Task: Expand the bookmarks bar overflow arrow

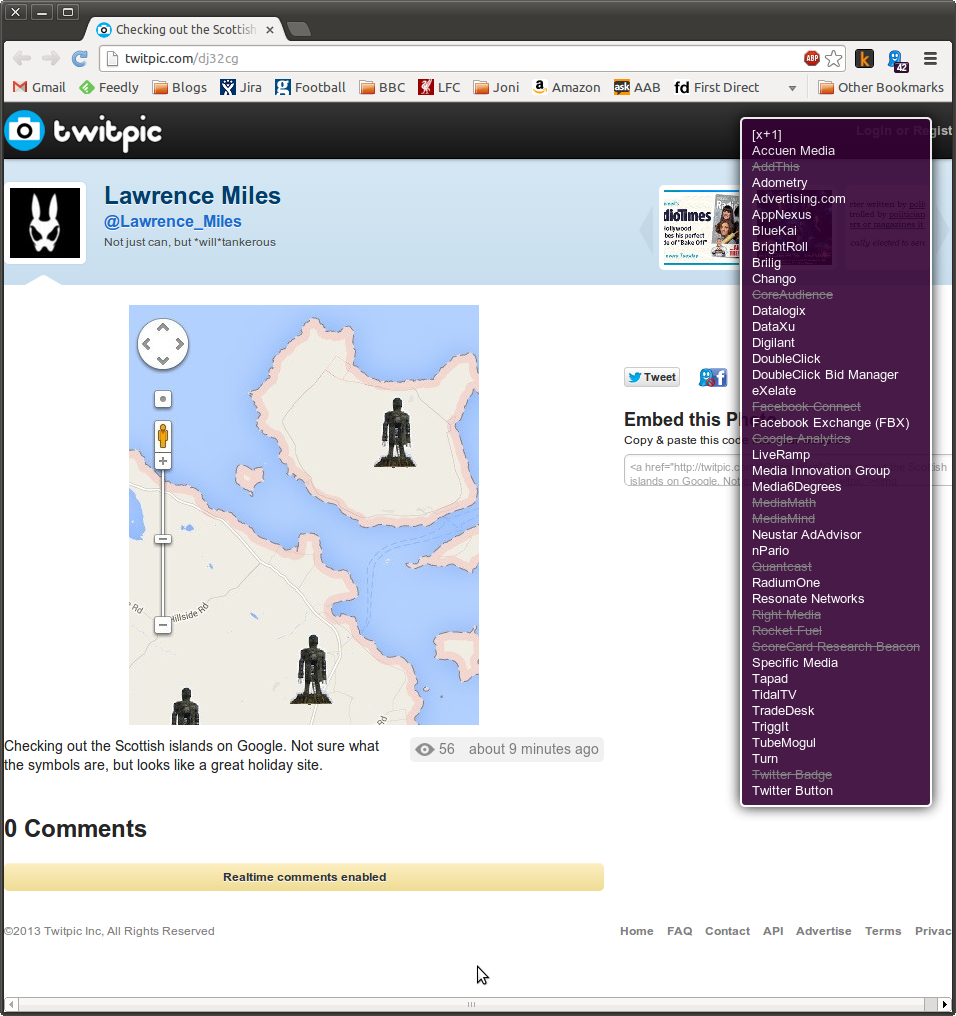Action: [792, 88]
